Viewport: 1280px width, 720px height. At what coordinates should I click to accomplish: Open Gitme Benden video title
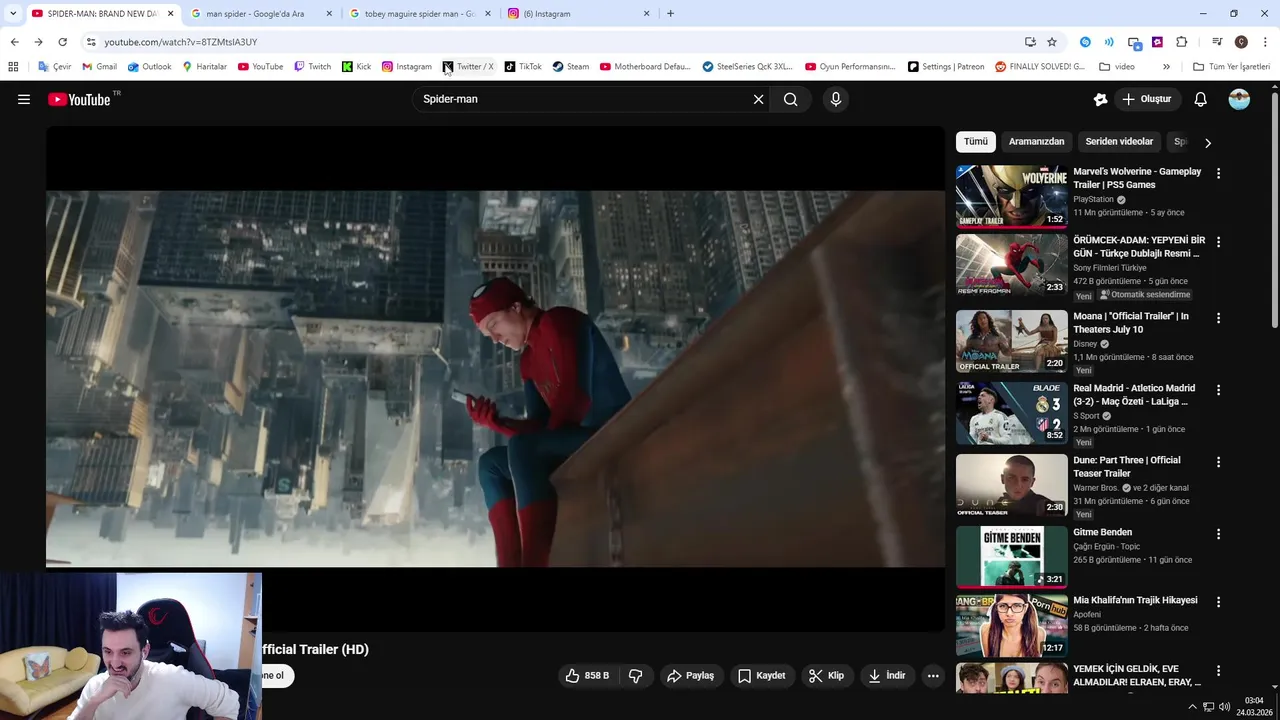coord(1102,532)
